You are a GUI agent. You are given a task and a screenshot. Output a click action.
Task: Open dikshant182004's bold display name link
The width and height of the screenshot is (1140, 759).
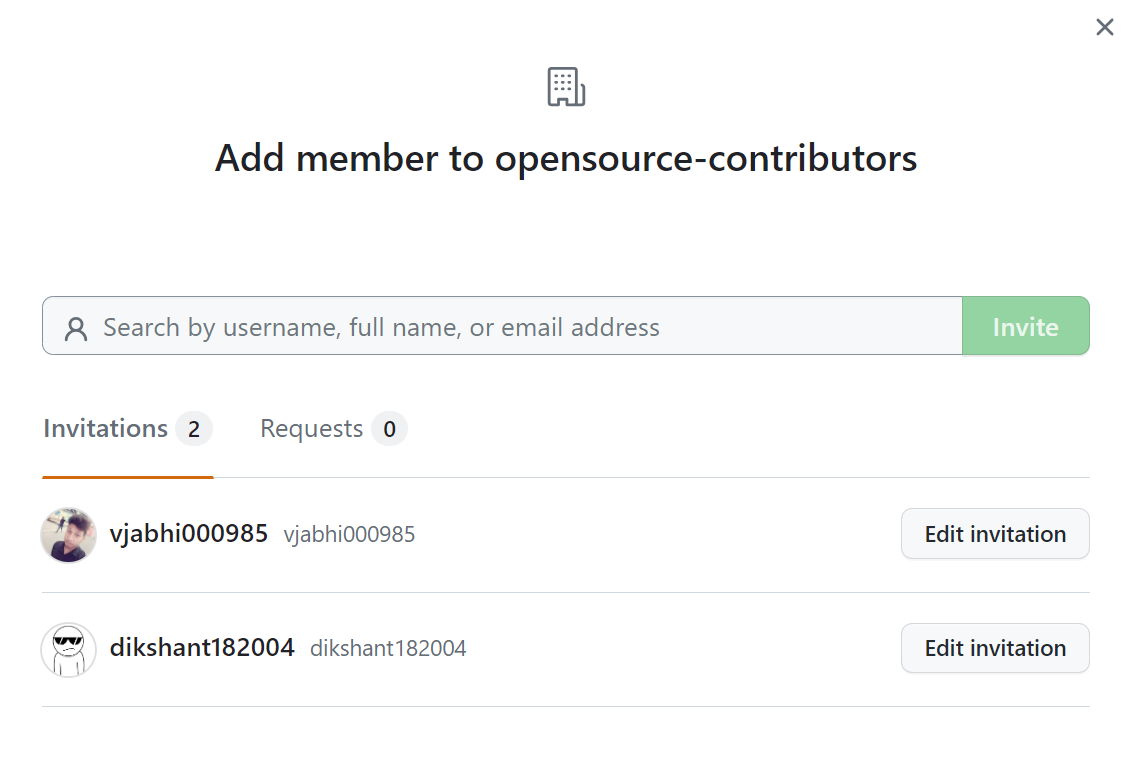(201, 648)
